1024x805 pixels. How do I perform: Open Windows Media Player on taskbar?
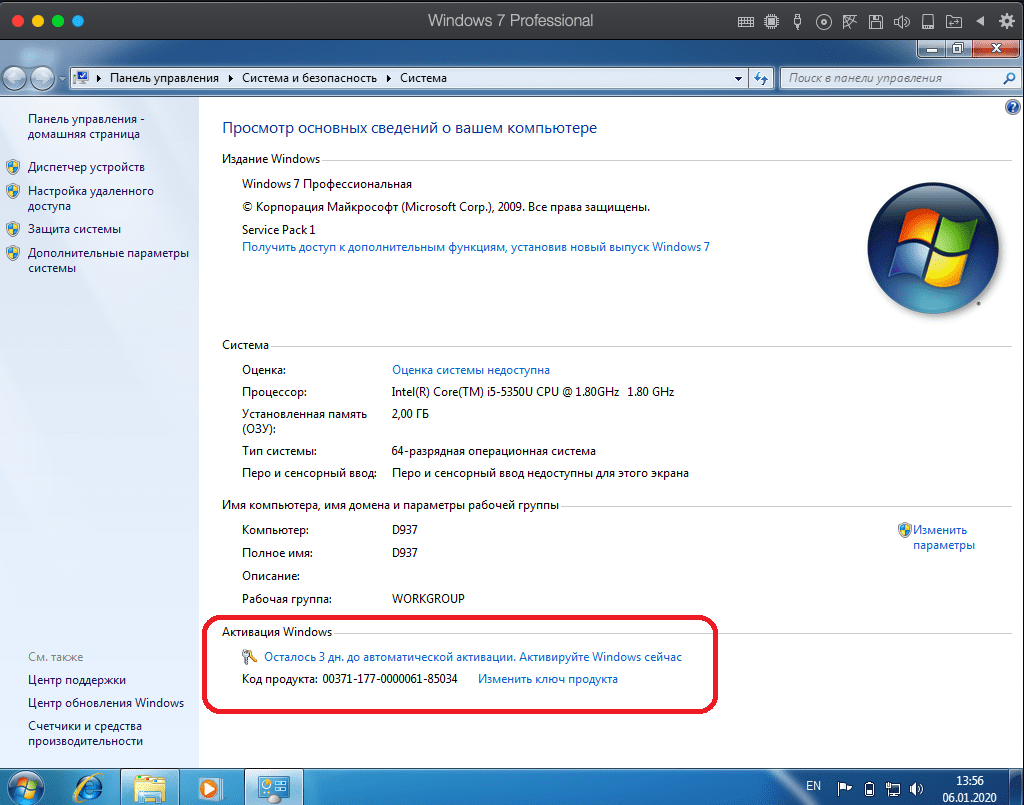(209, 788)
